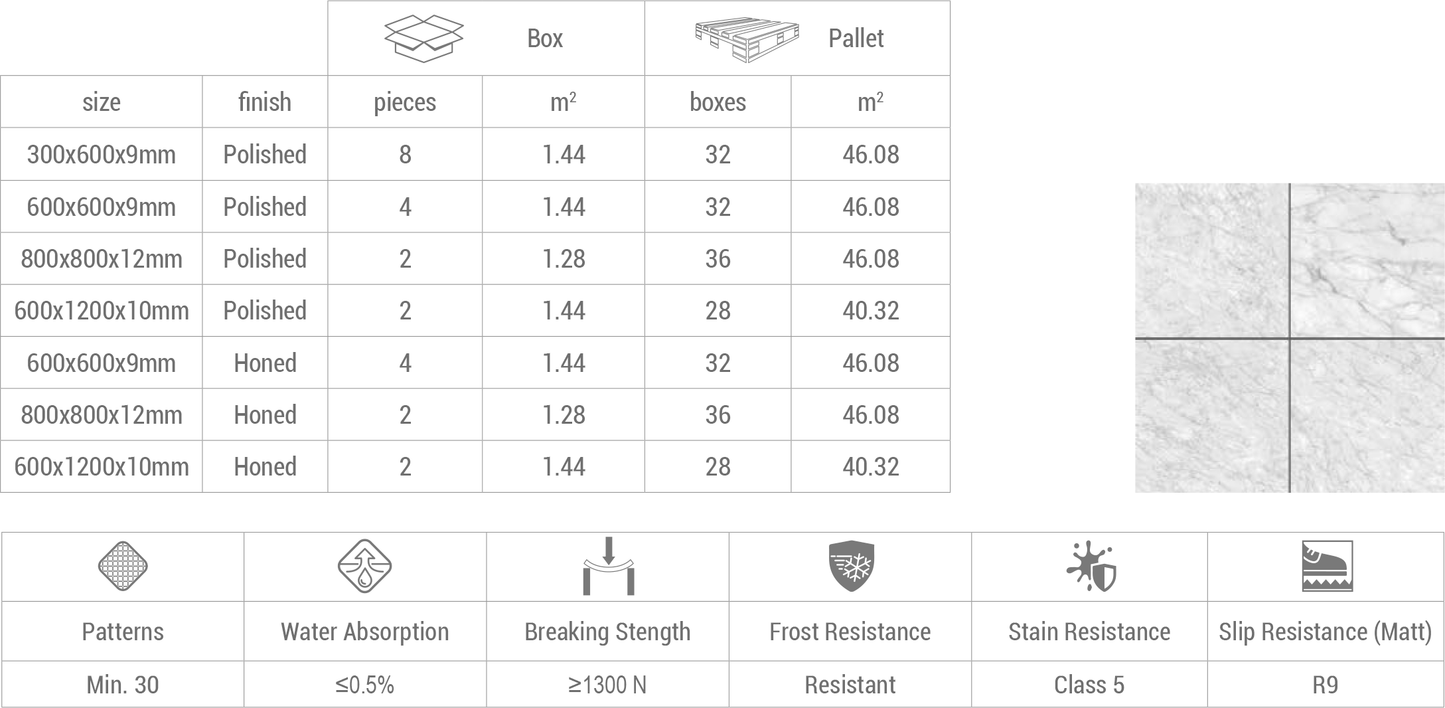Select the 300x600x9mm size cell

tap(101, 154)
